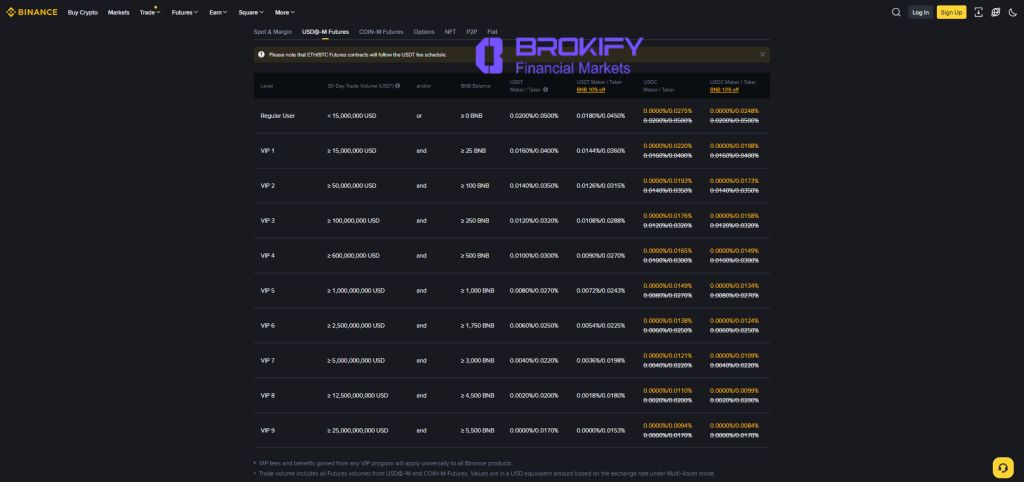Follow the USDT BNB 10% off link
Viewport: 1024px width, 482px height.
click(x=591, y=90)
